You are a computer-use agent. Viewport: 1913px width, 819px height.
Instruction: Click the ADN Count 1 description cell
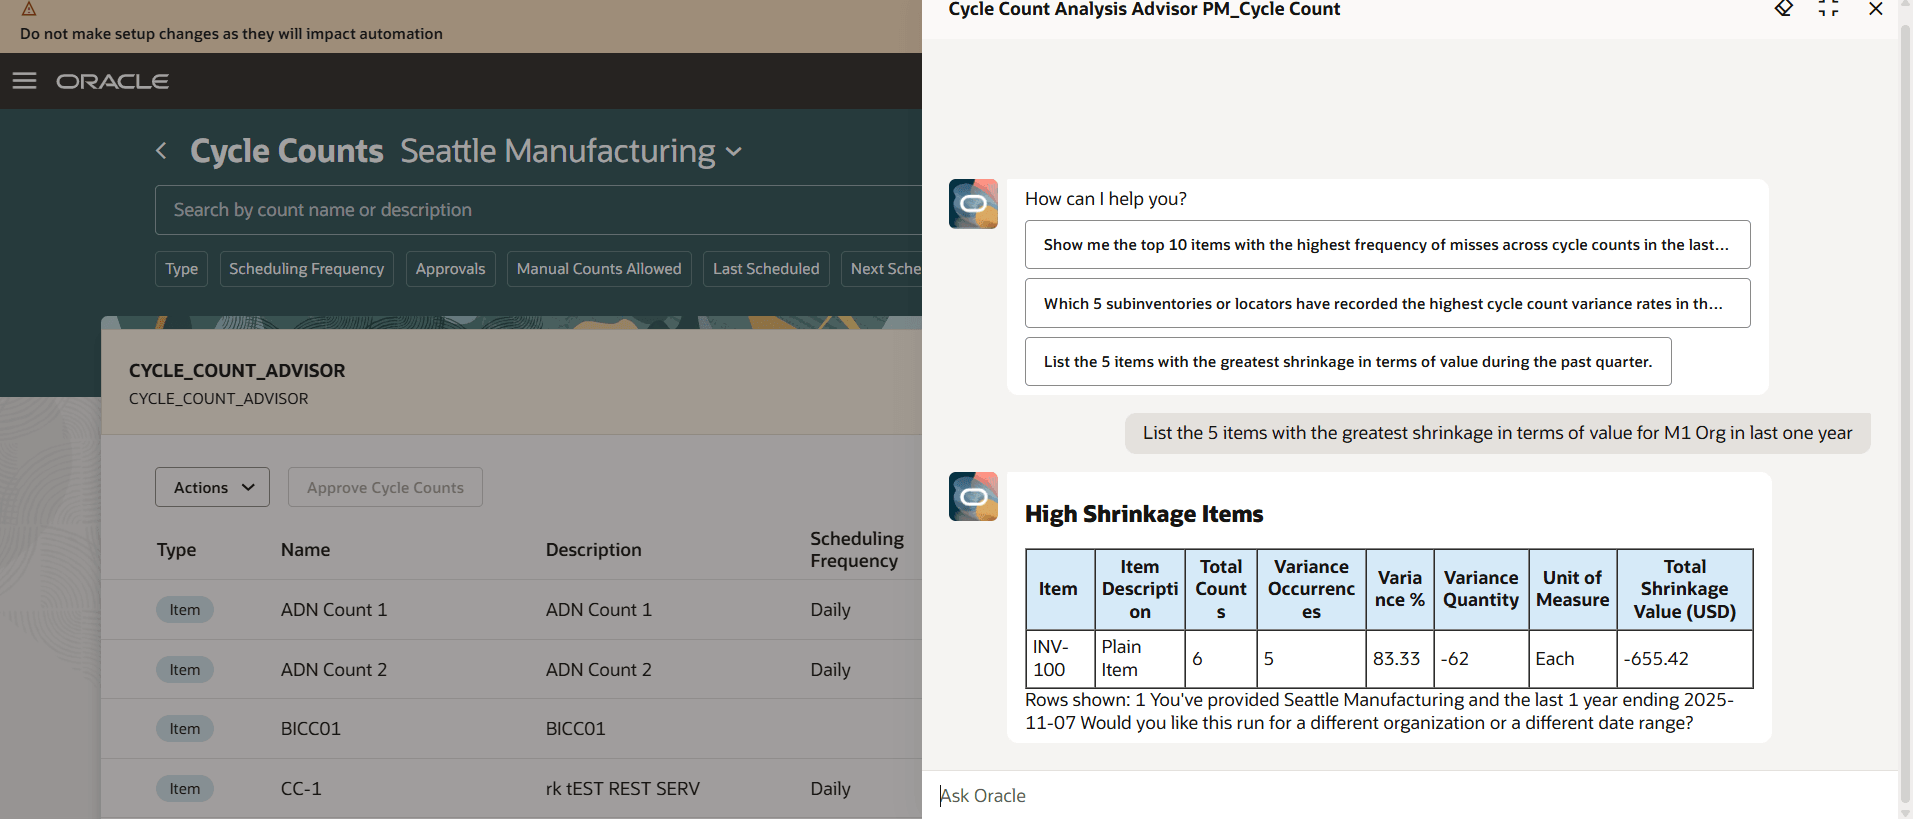tap(598, 610)
